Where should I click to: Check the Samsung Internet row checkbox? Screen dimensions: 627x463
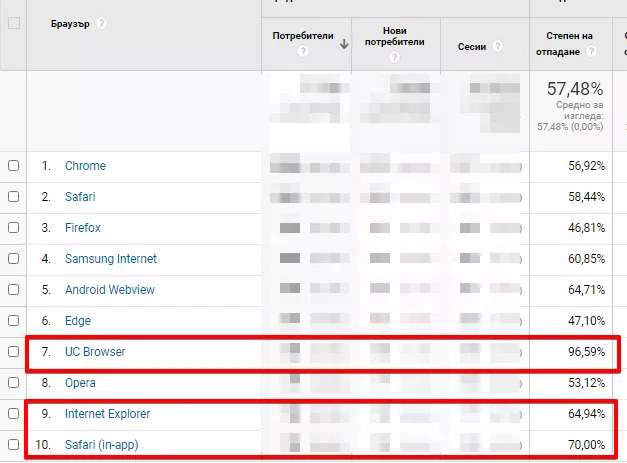[14, 258]
